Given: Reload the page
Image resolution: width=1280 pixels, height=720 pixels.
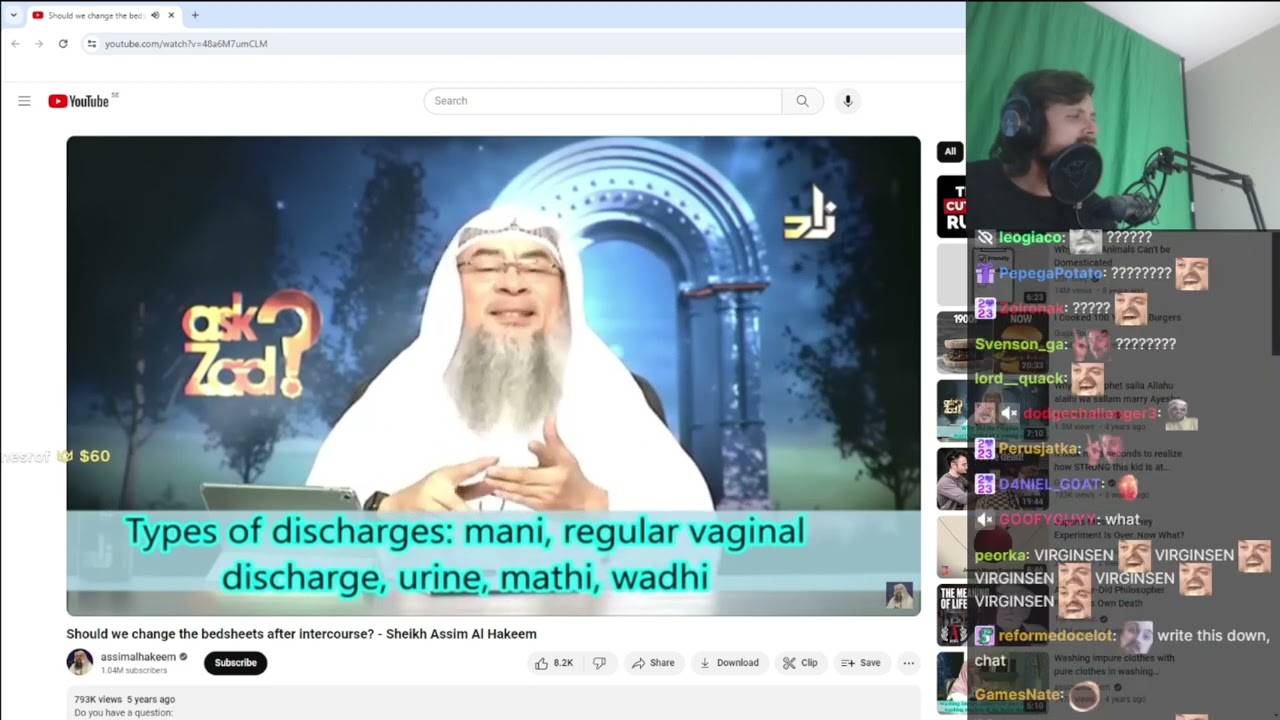Looking at the screenshot, I should pyautogui.click(x=63, y=44).
